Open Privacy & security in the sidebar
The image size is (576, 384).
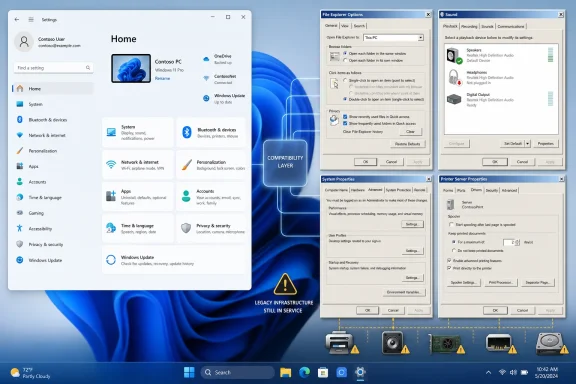point(53,244)
